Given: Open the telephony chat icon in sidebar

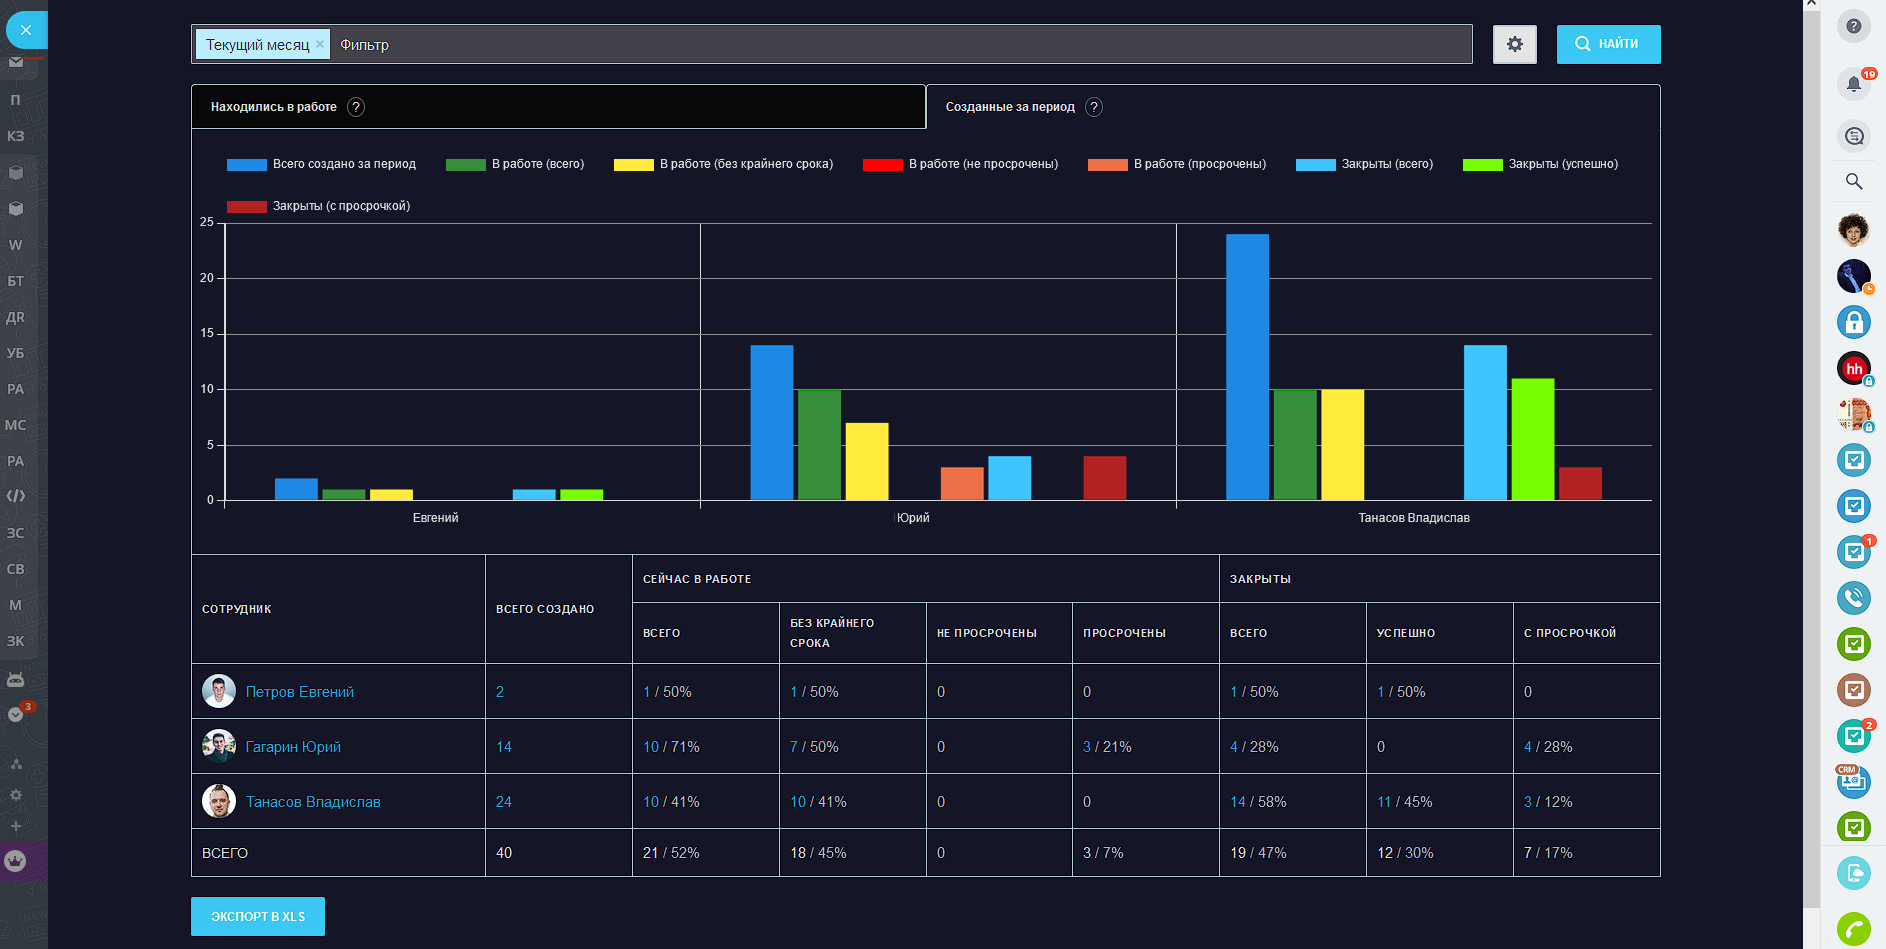Looking at the screenshot, I should click(x=1853, y=598).
